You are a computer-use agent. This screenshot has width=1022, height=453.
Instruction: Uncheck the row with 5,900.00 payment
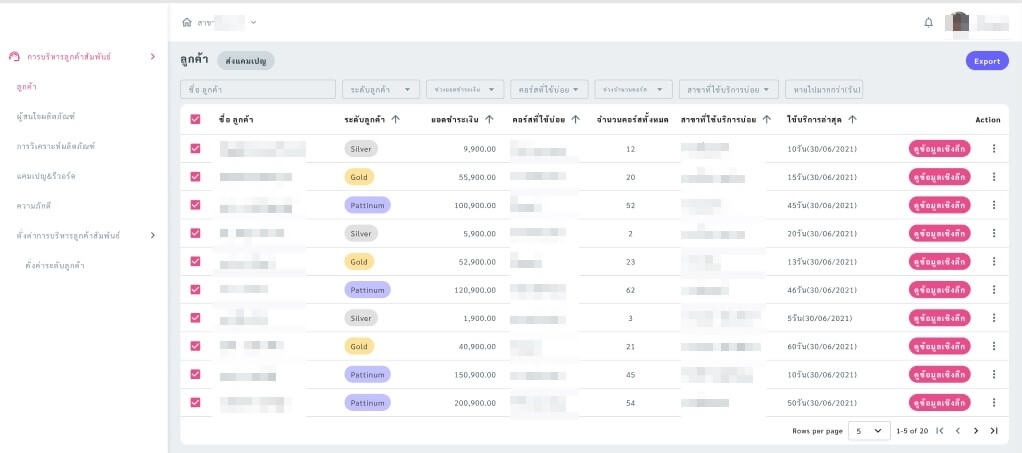tap(196, 233)
